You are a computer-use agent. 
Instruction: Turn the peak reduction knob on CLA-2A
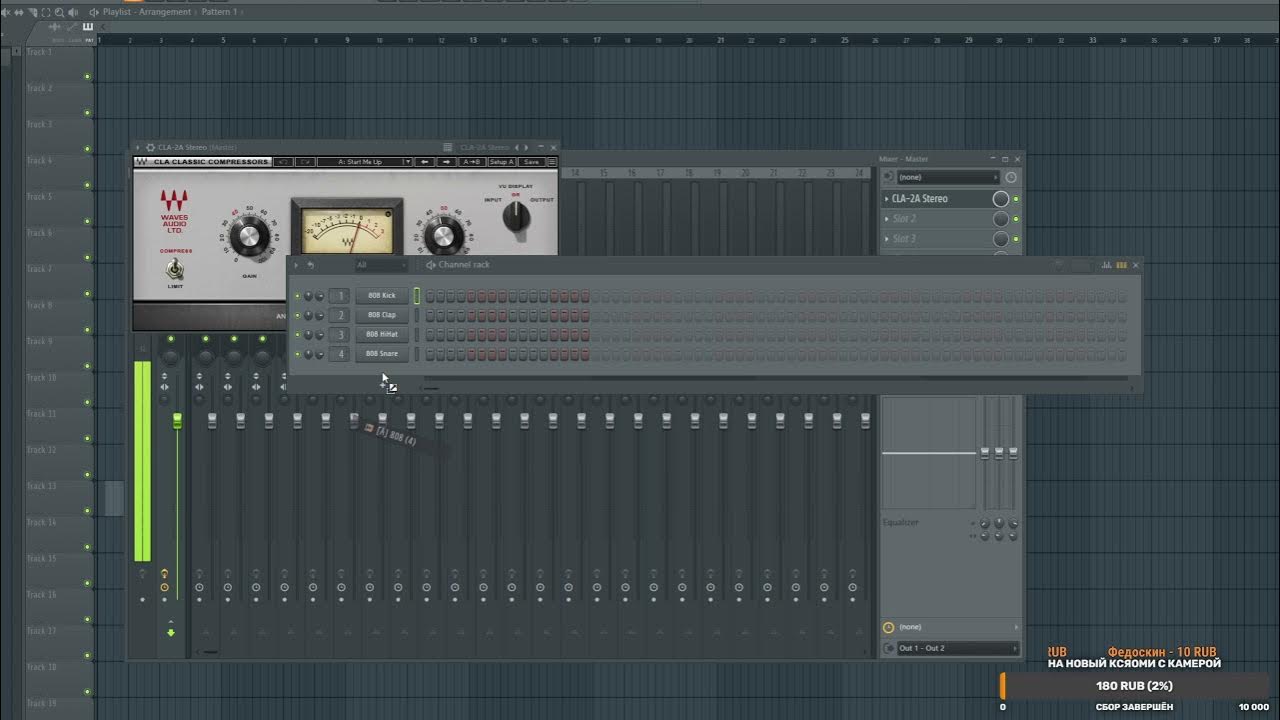(444, 237)
